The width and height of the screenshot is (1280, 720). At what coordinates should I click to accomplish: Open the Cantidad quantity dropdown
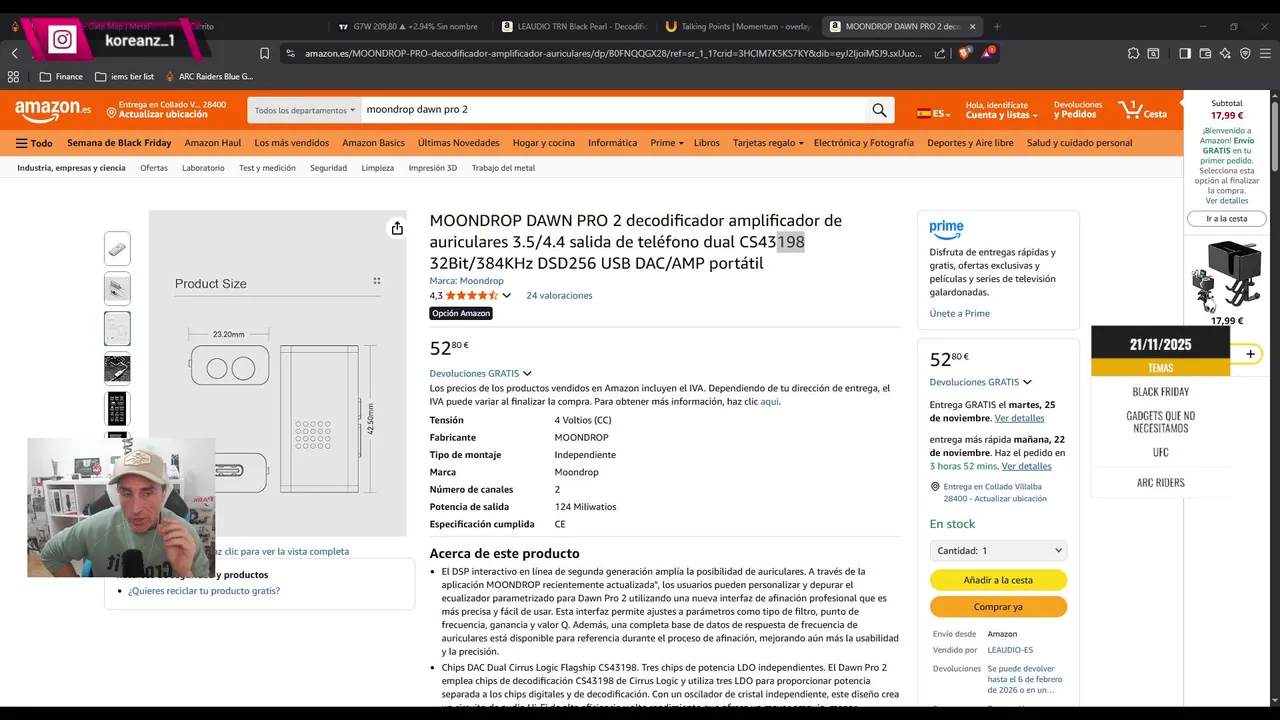tap(998, 550)
